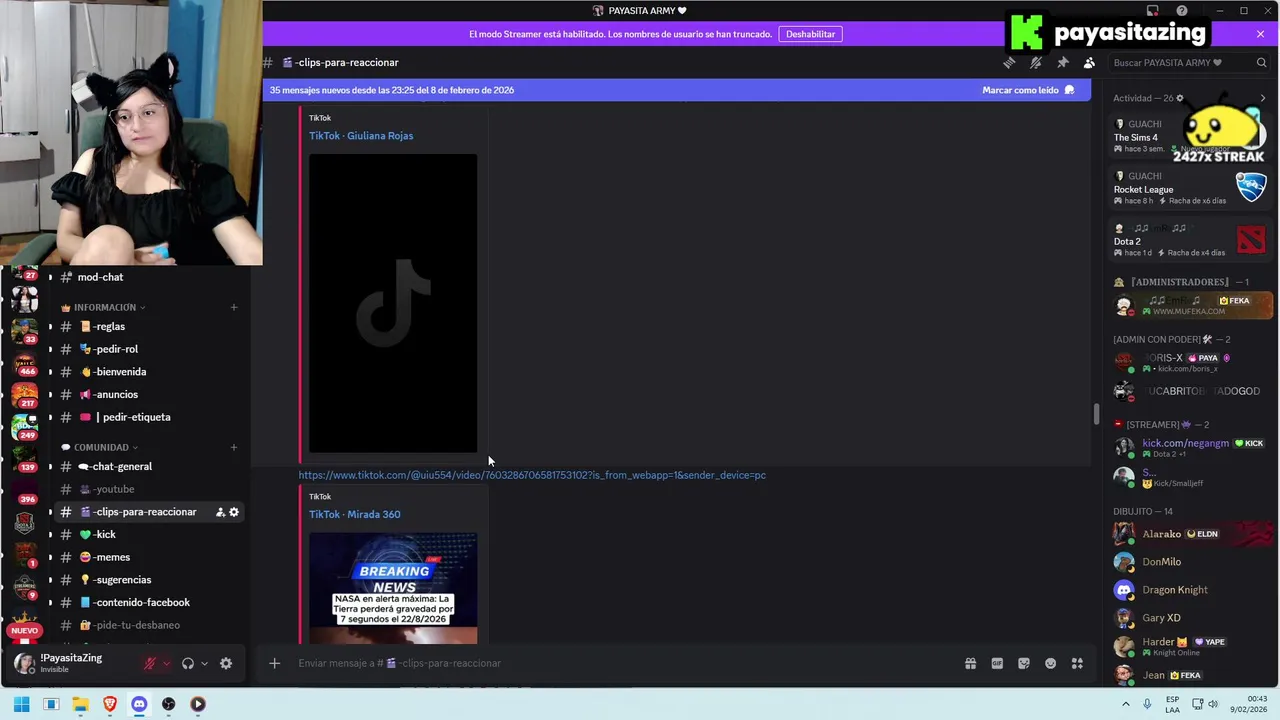
Task: Add a channel to COMUNIDAD with plus
Action: pos(234,447)
